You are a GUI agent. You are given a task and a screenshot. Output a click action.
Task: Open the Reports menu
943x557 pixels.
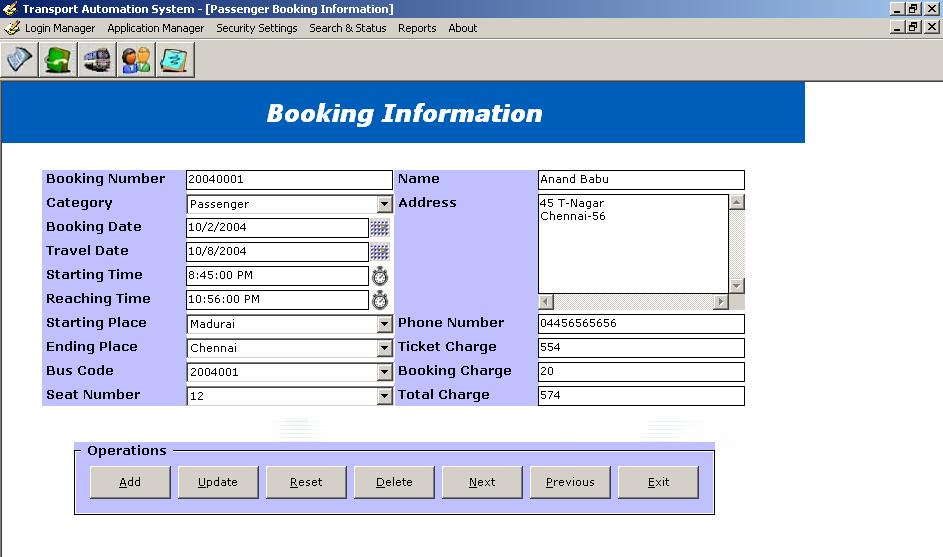coord(417,28)
